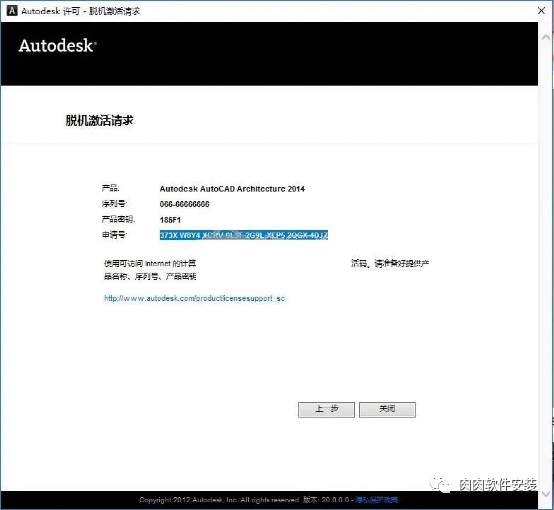
Task: Click the 序列号 label
Action: (114, 204)
